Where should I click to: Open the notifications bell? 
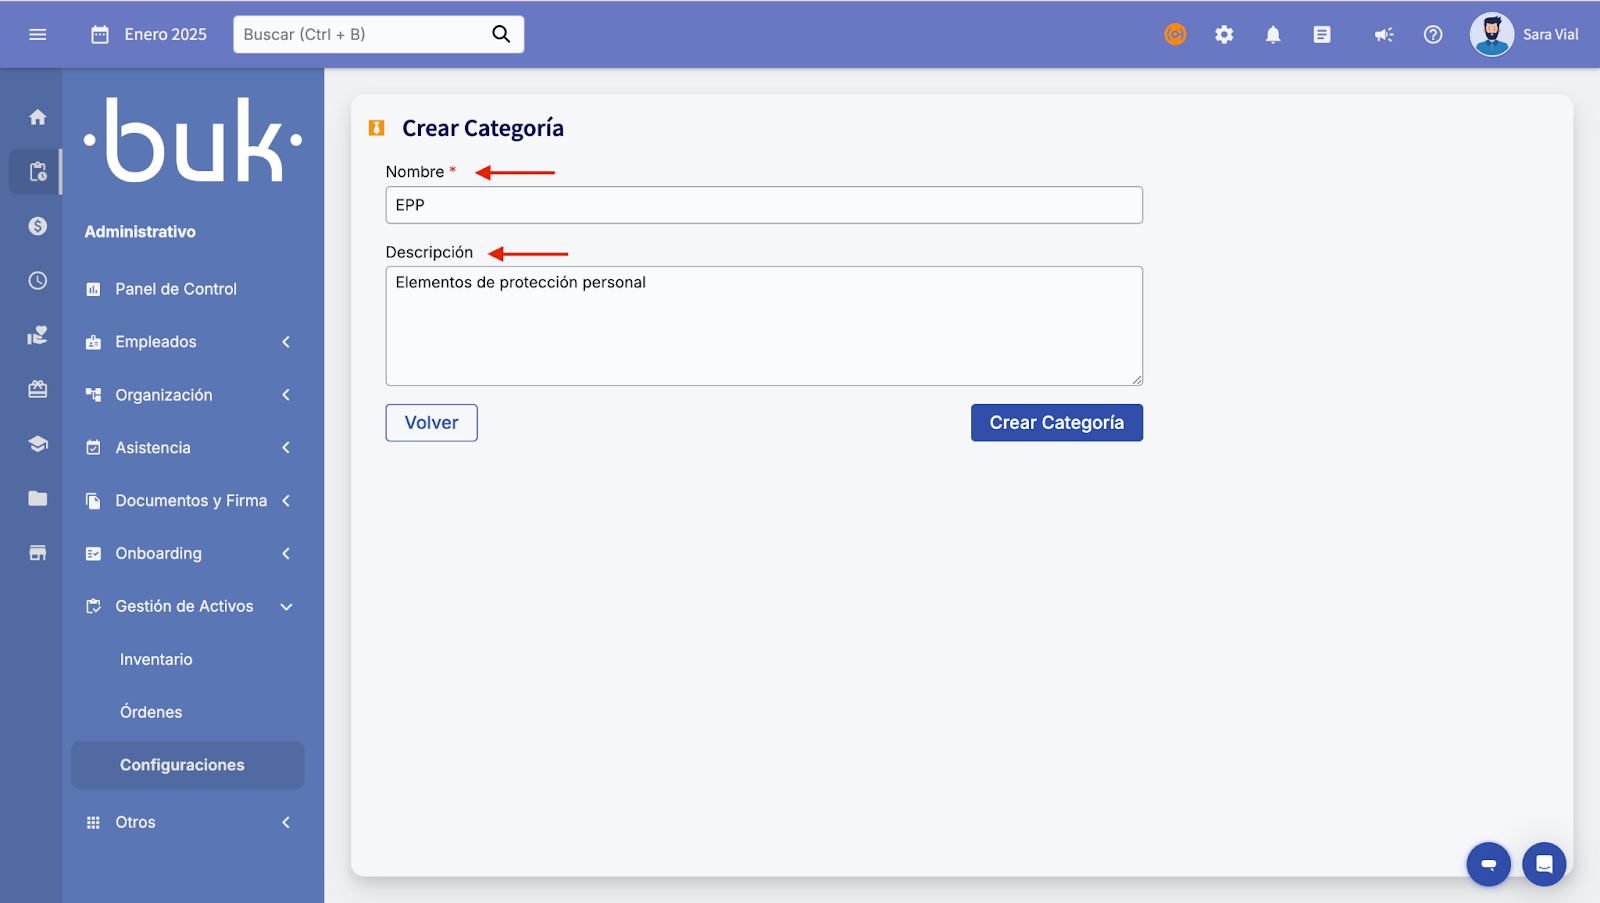point(1272,35)
